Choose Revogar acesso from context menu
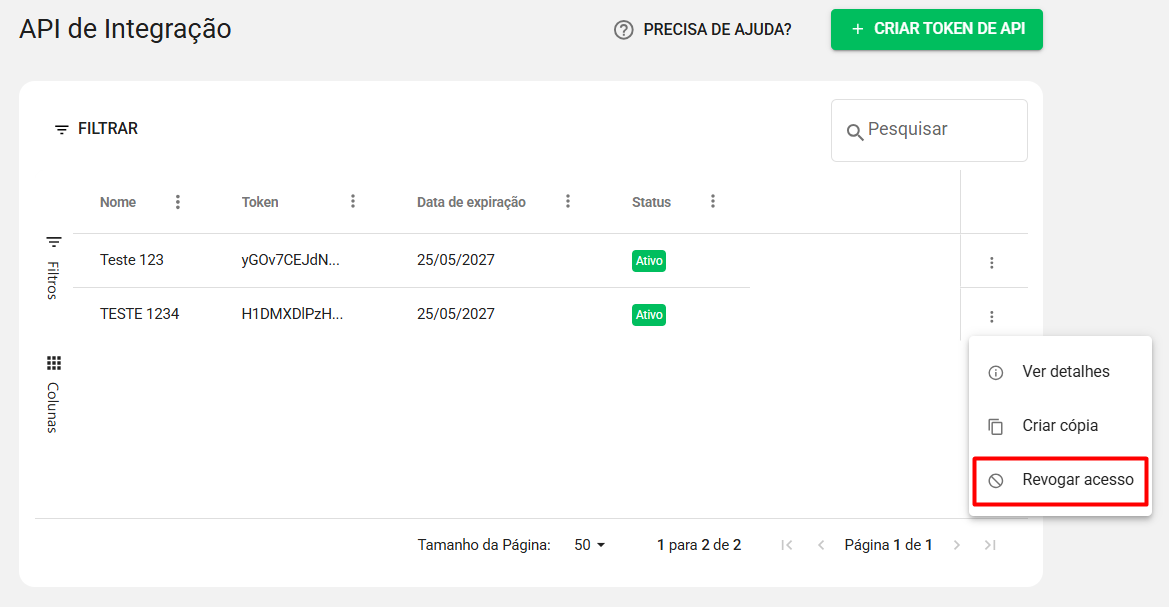 coord(1060,480)
